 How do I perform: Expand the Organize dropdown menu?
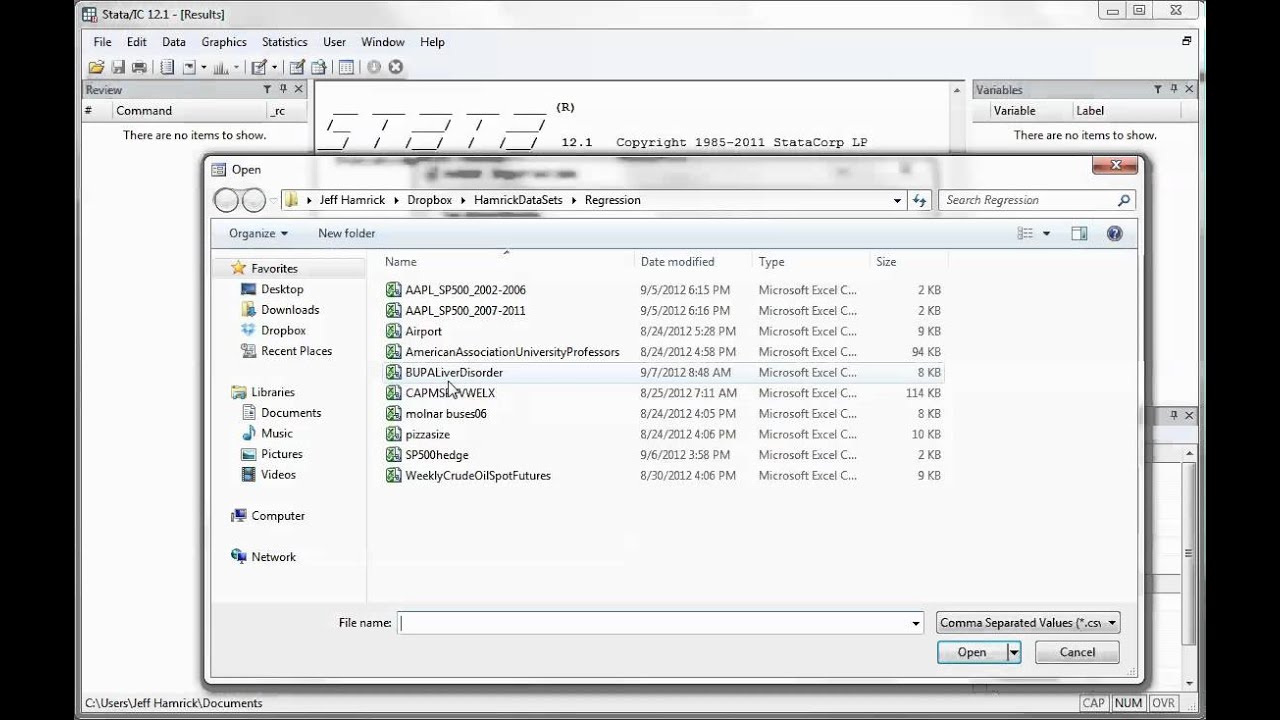(x=258, y=233)
